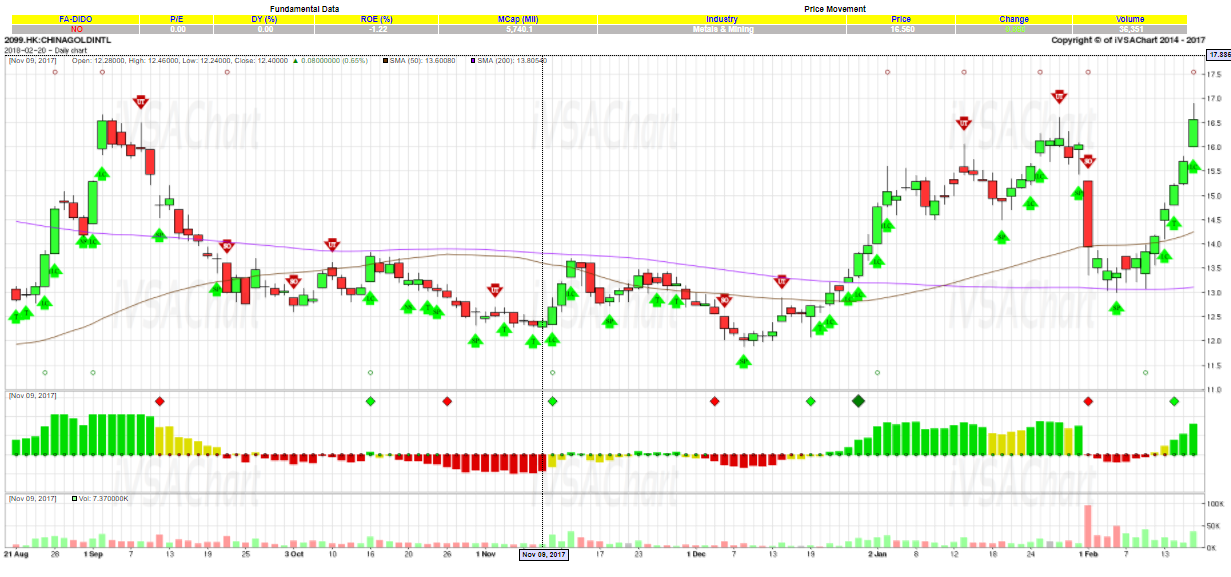
Task: Select red diamond near 13 Sep in indicator panel
Action: point(159,401)
